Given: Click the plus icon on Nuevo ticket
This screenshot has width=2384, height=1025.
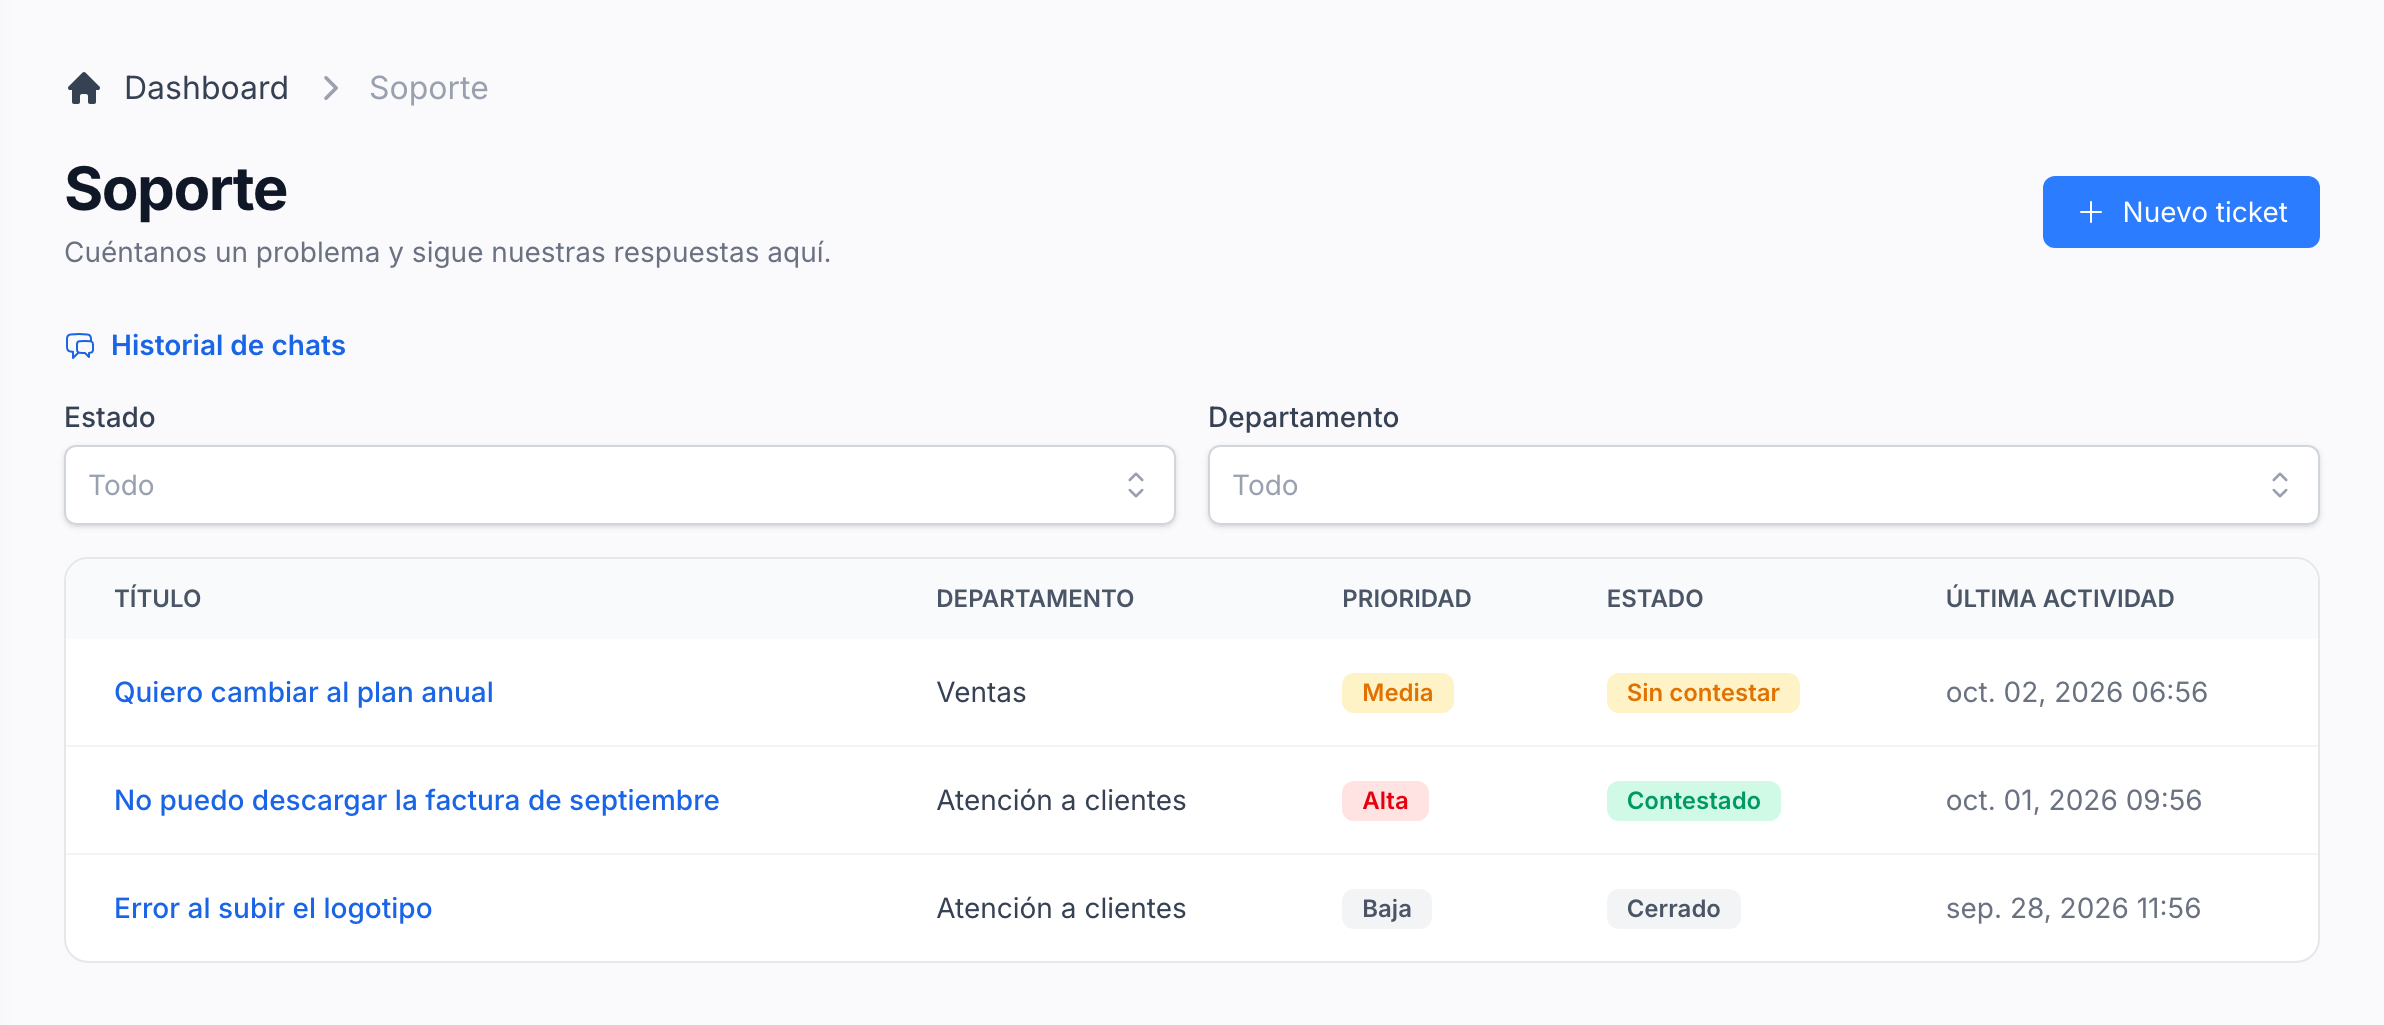Looking at the screenshot, I should [x=2091, y=212].
